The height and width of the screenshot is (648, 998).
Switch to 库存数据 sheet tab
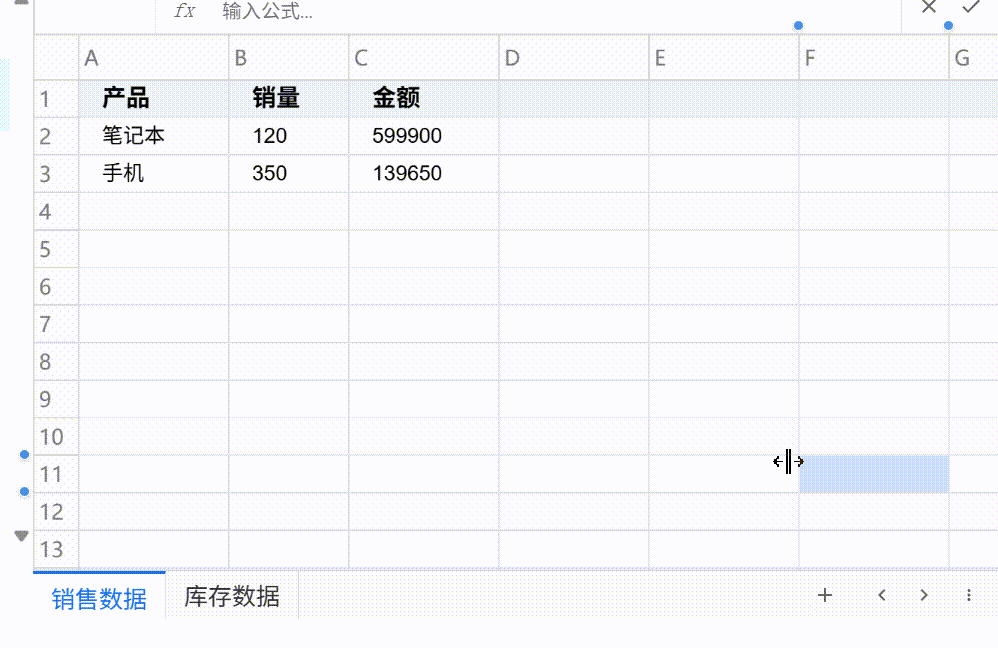(x=232, y=597)
